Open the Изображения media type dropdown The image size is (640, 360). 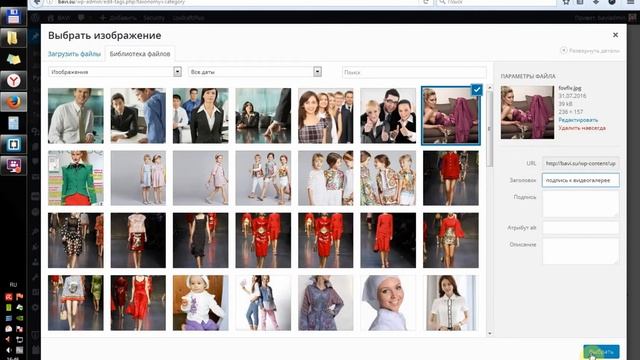115,72
